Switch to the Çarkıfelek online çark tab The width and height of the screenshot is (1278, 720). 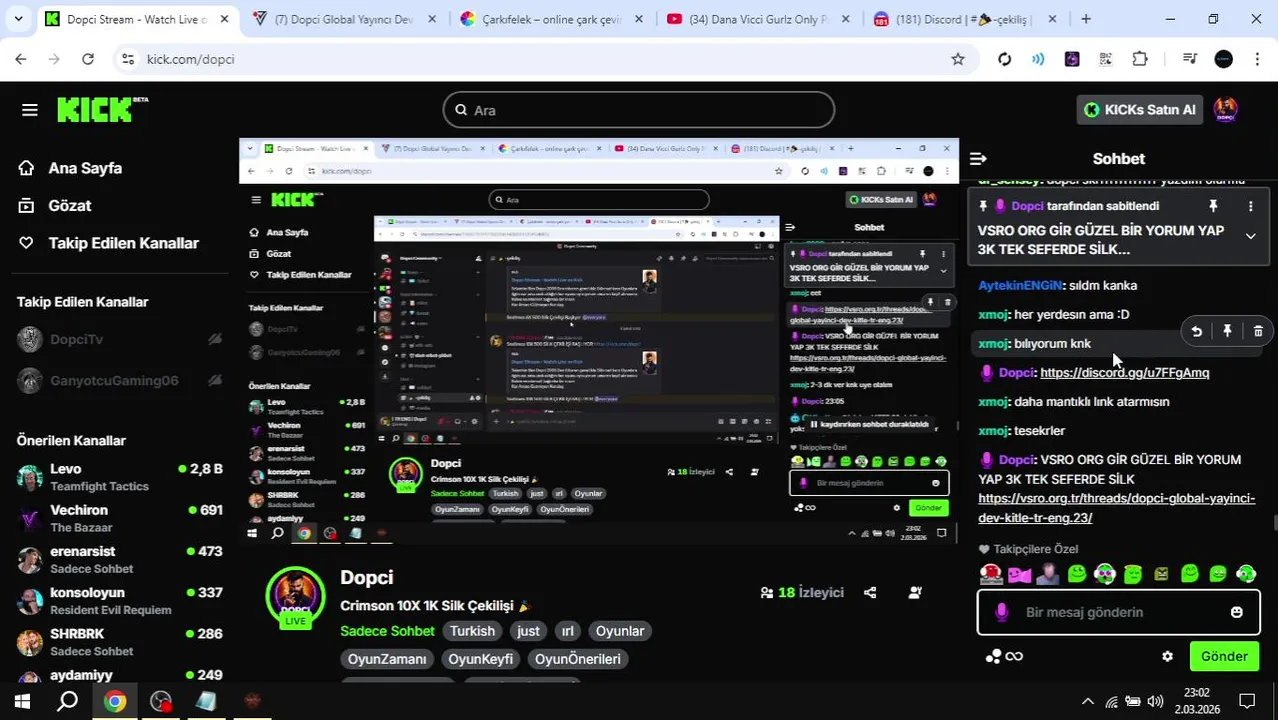pyautogui.click(x=551, y=19)
